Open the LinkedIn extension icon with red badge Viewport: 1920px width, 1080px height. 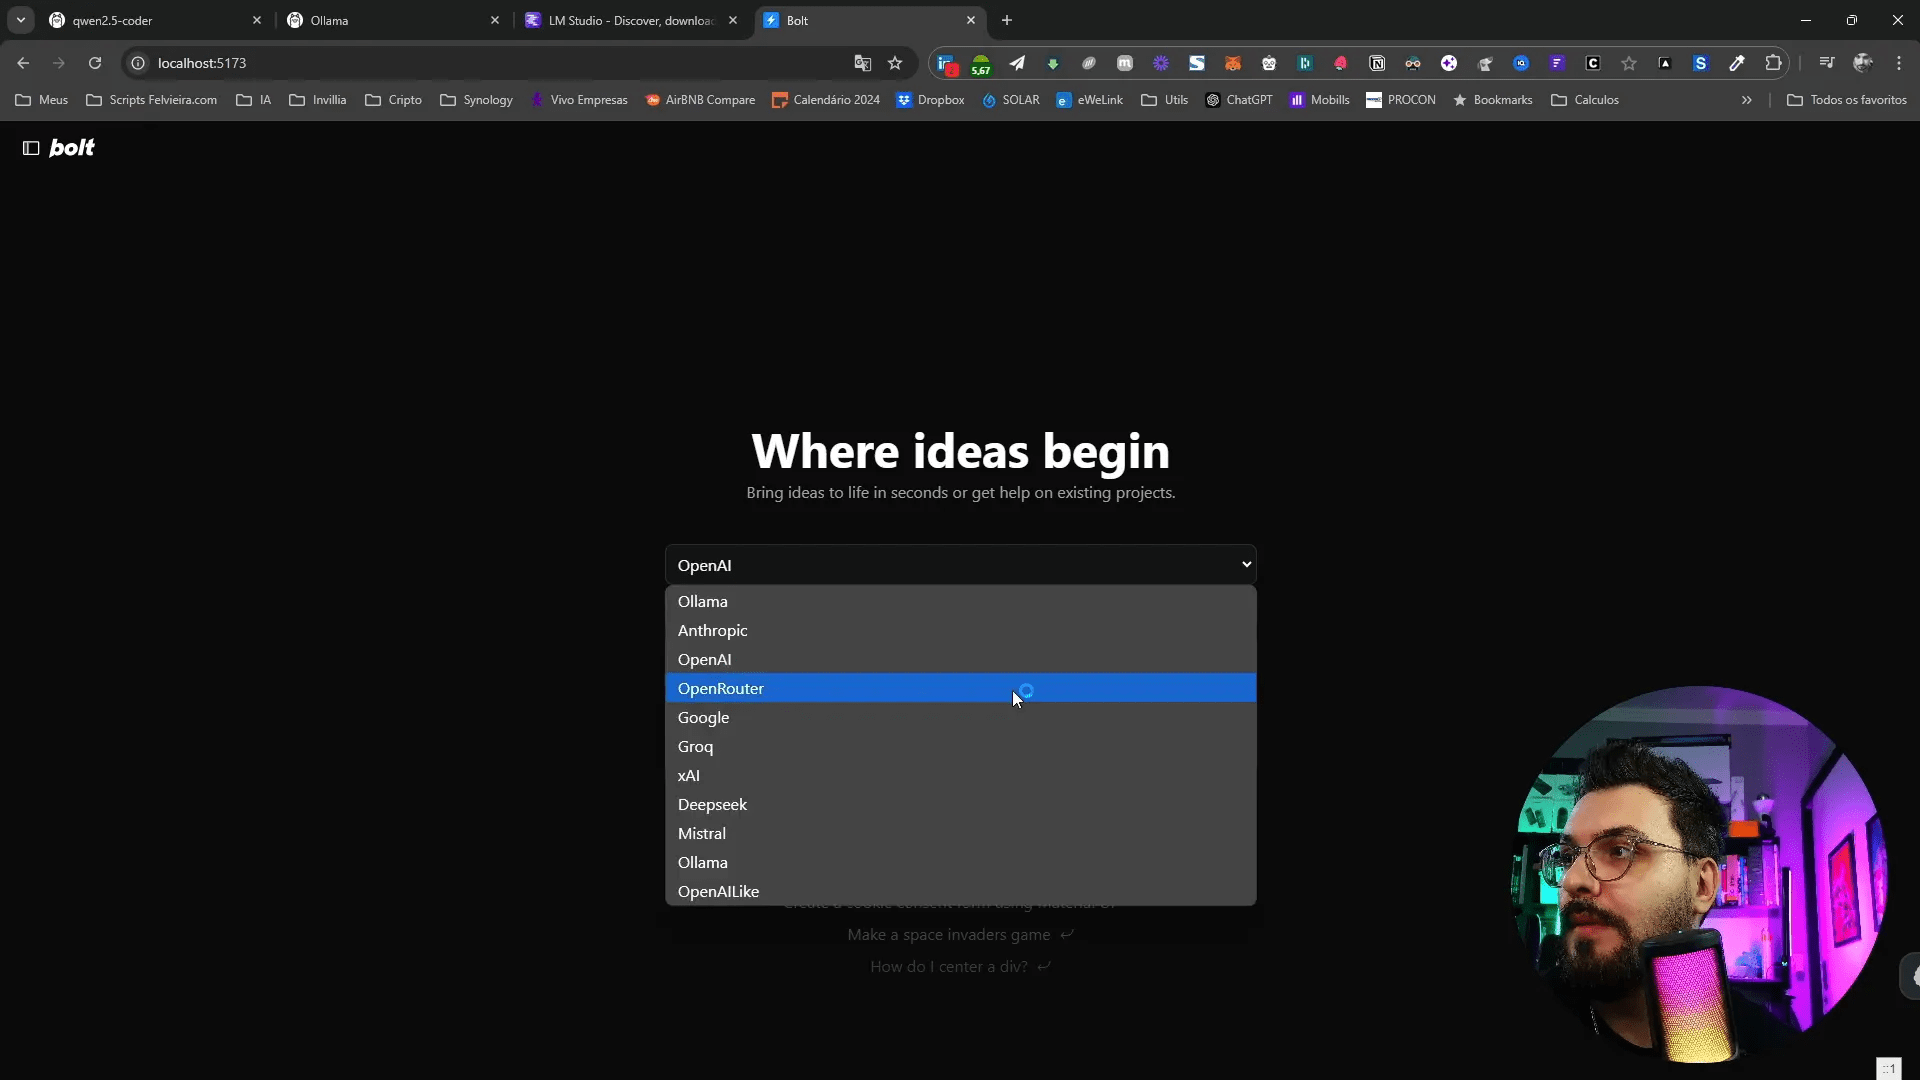(x=946, y=65)
